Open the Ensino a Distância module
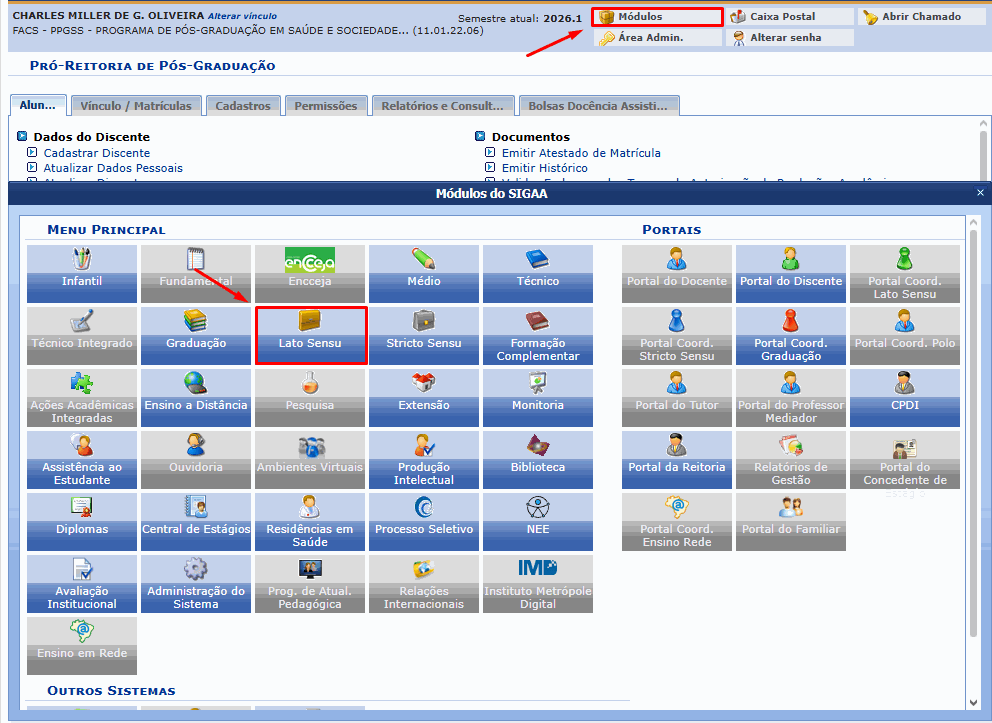Image resolution: width=992 pixels, height=723 pixels. (x=195, y=398)
